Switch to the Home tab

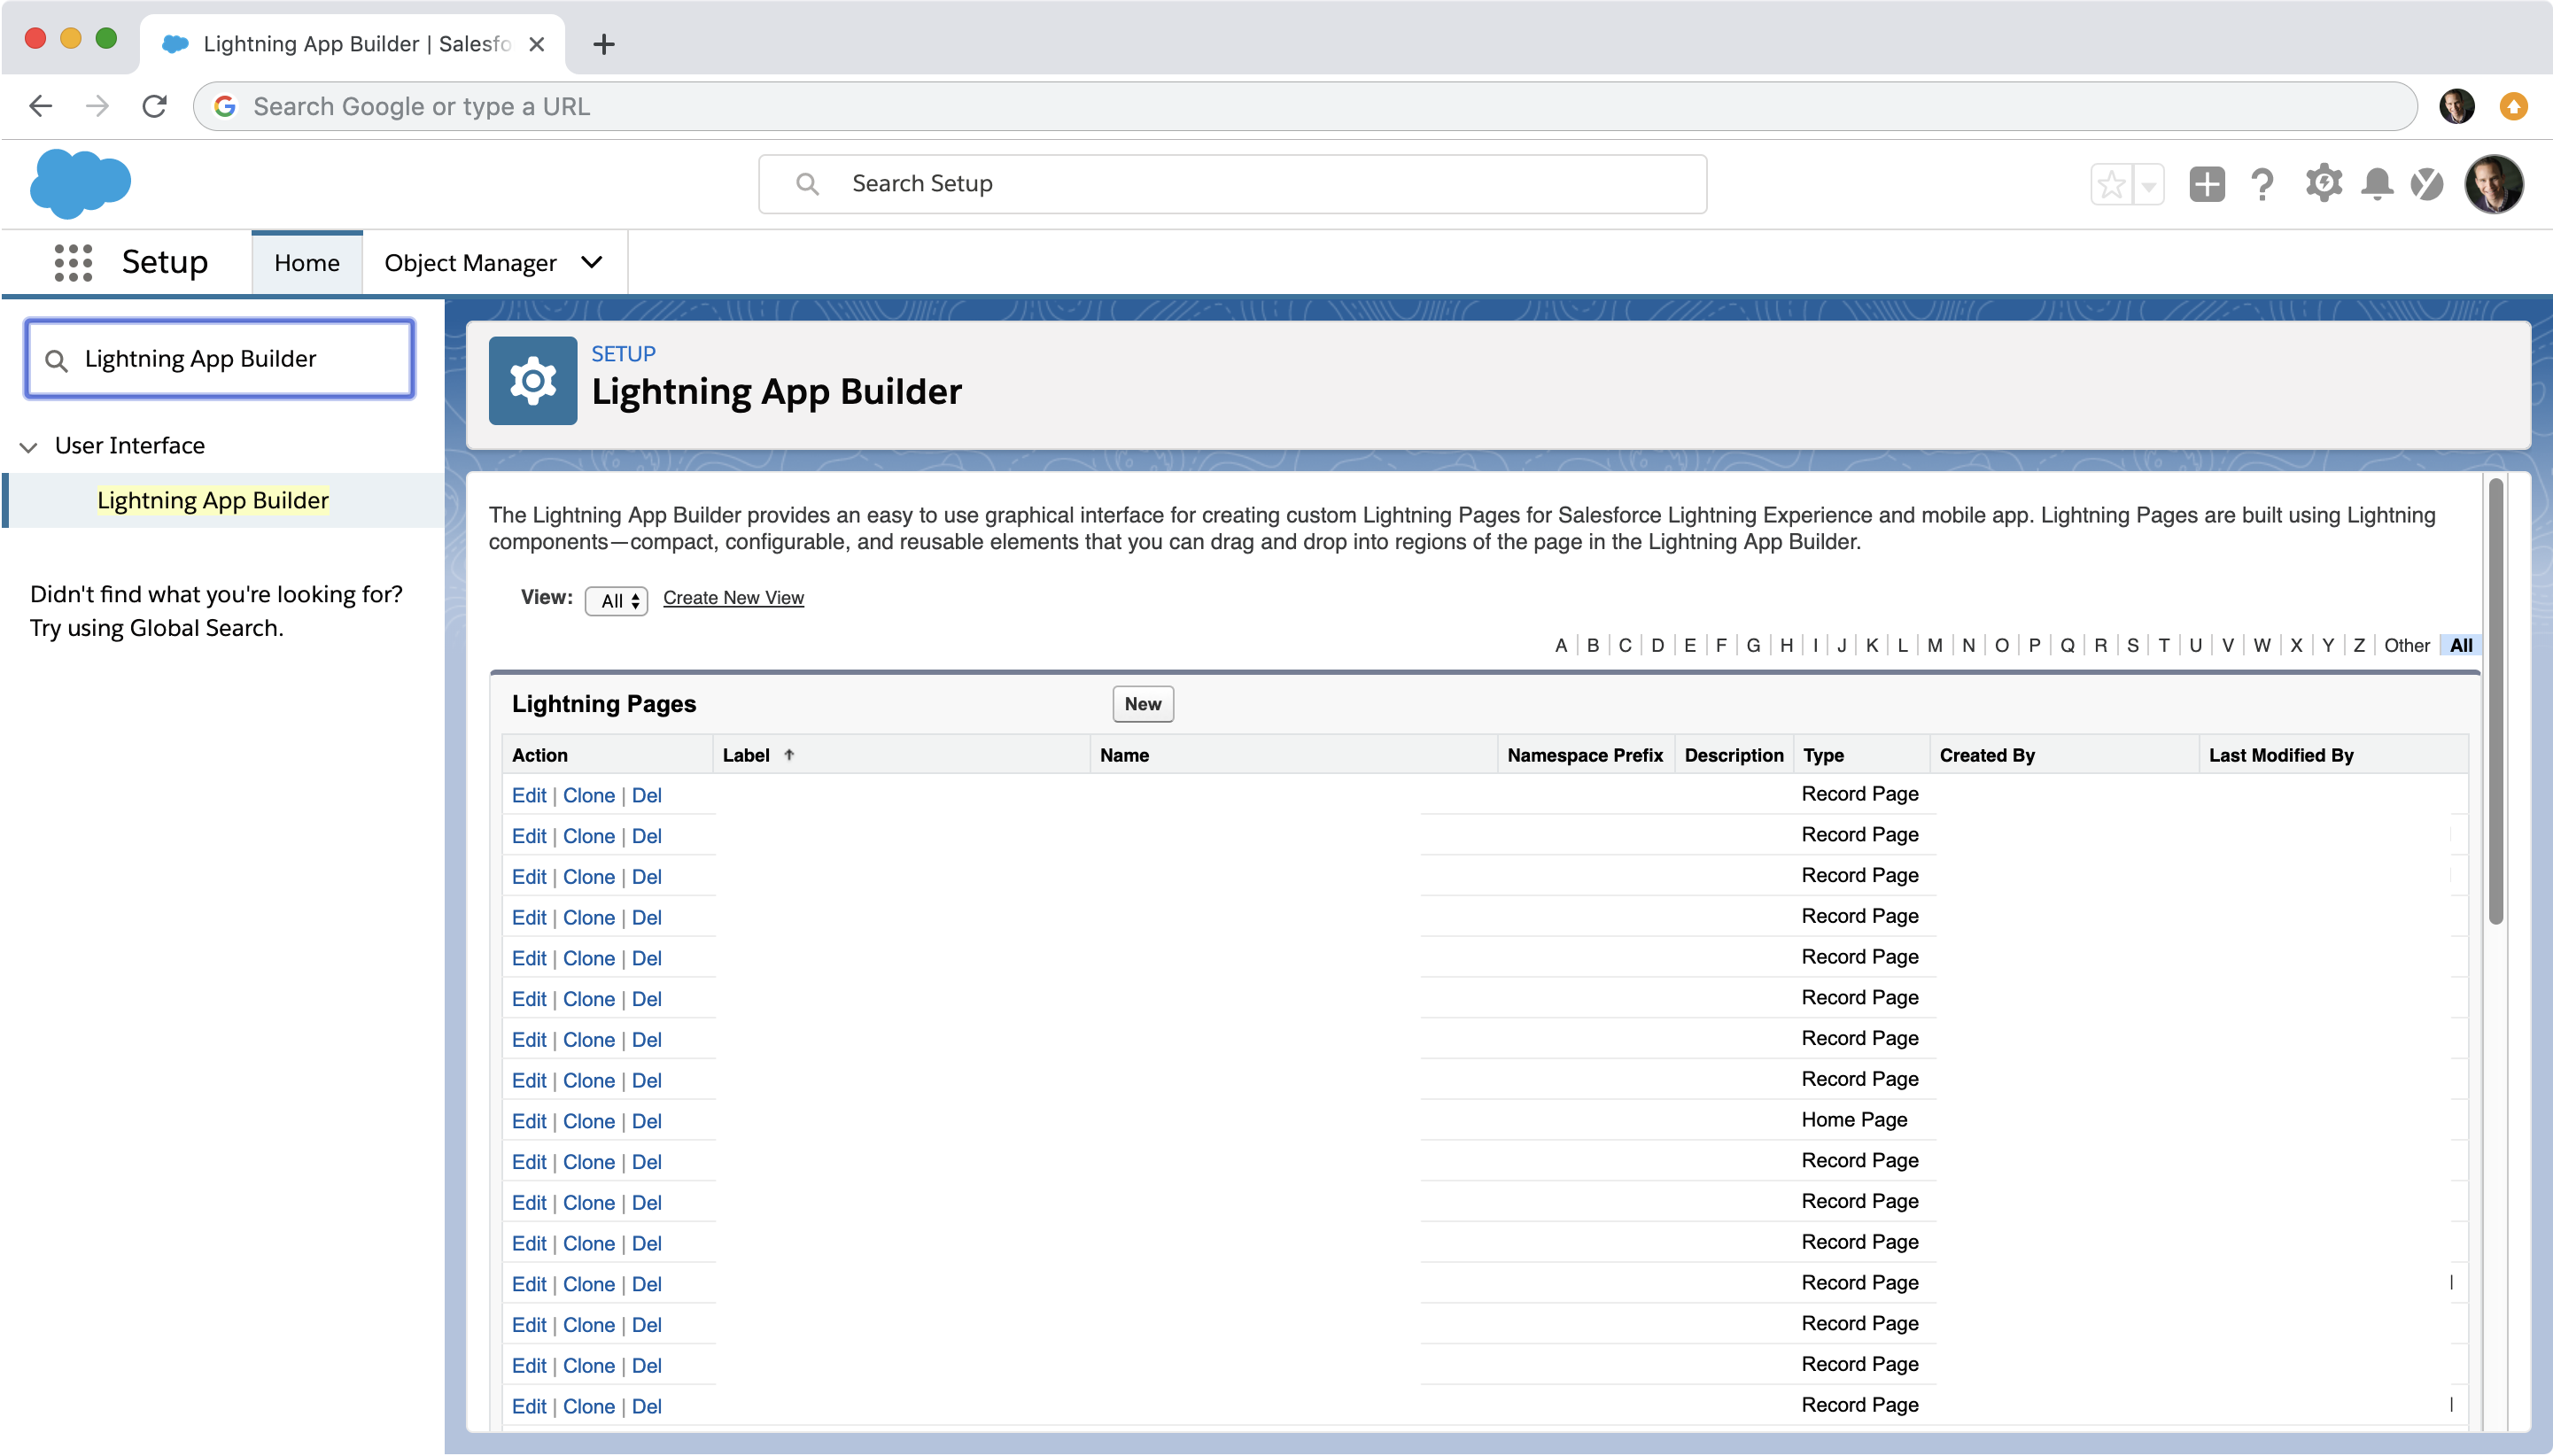click(307, 263)
